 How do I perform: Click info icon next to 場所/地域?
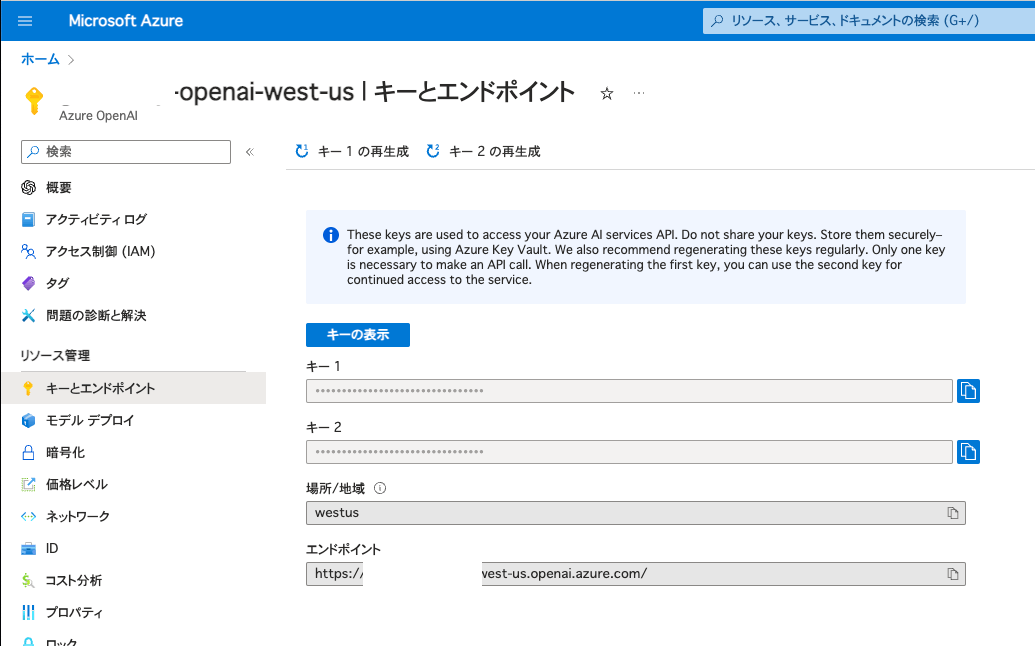tap(380, 488)
